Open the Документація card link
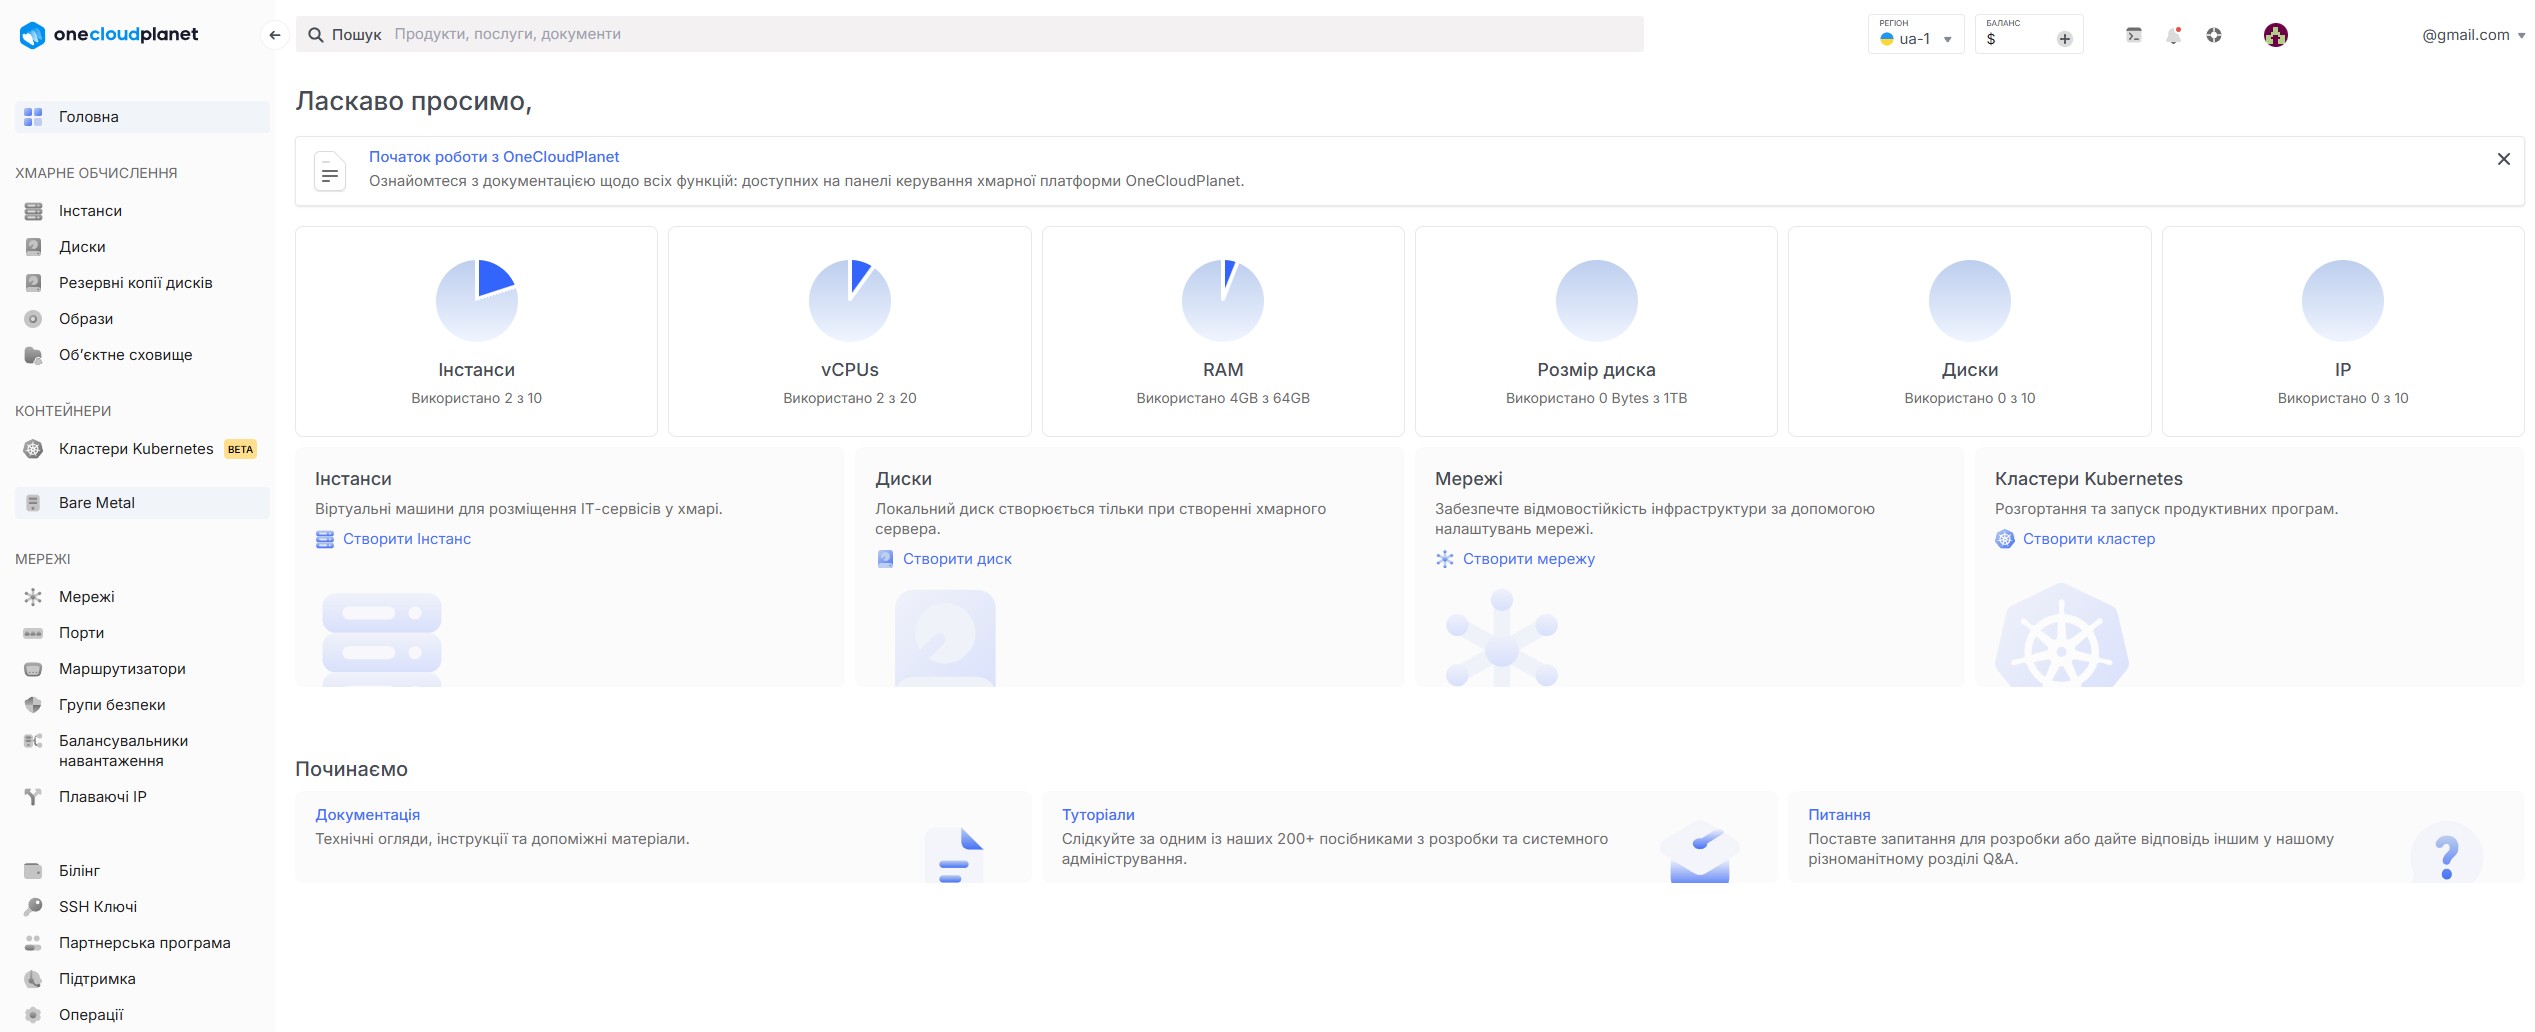 click(x=367, y=815)
